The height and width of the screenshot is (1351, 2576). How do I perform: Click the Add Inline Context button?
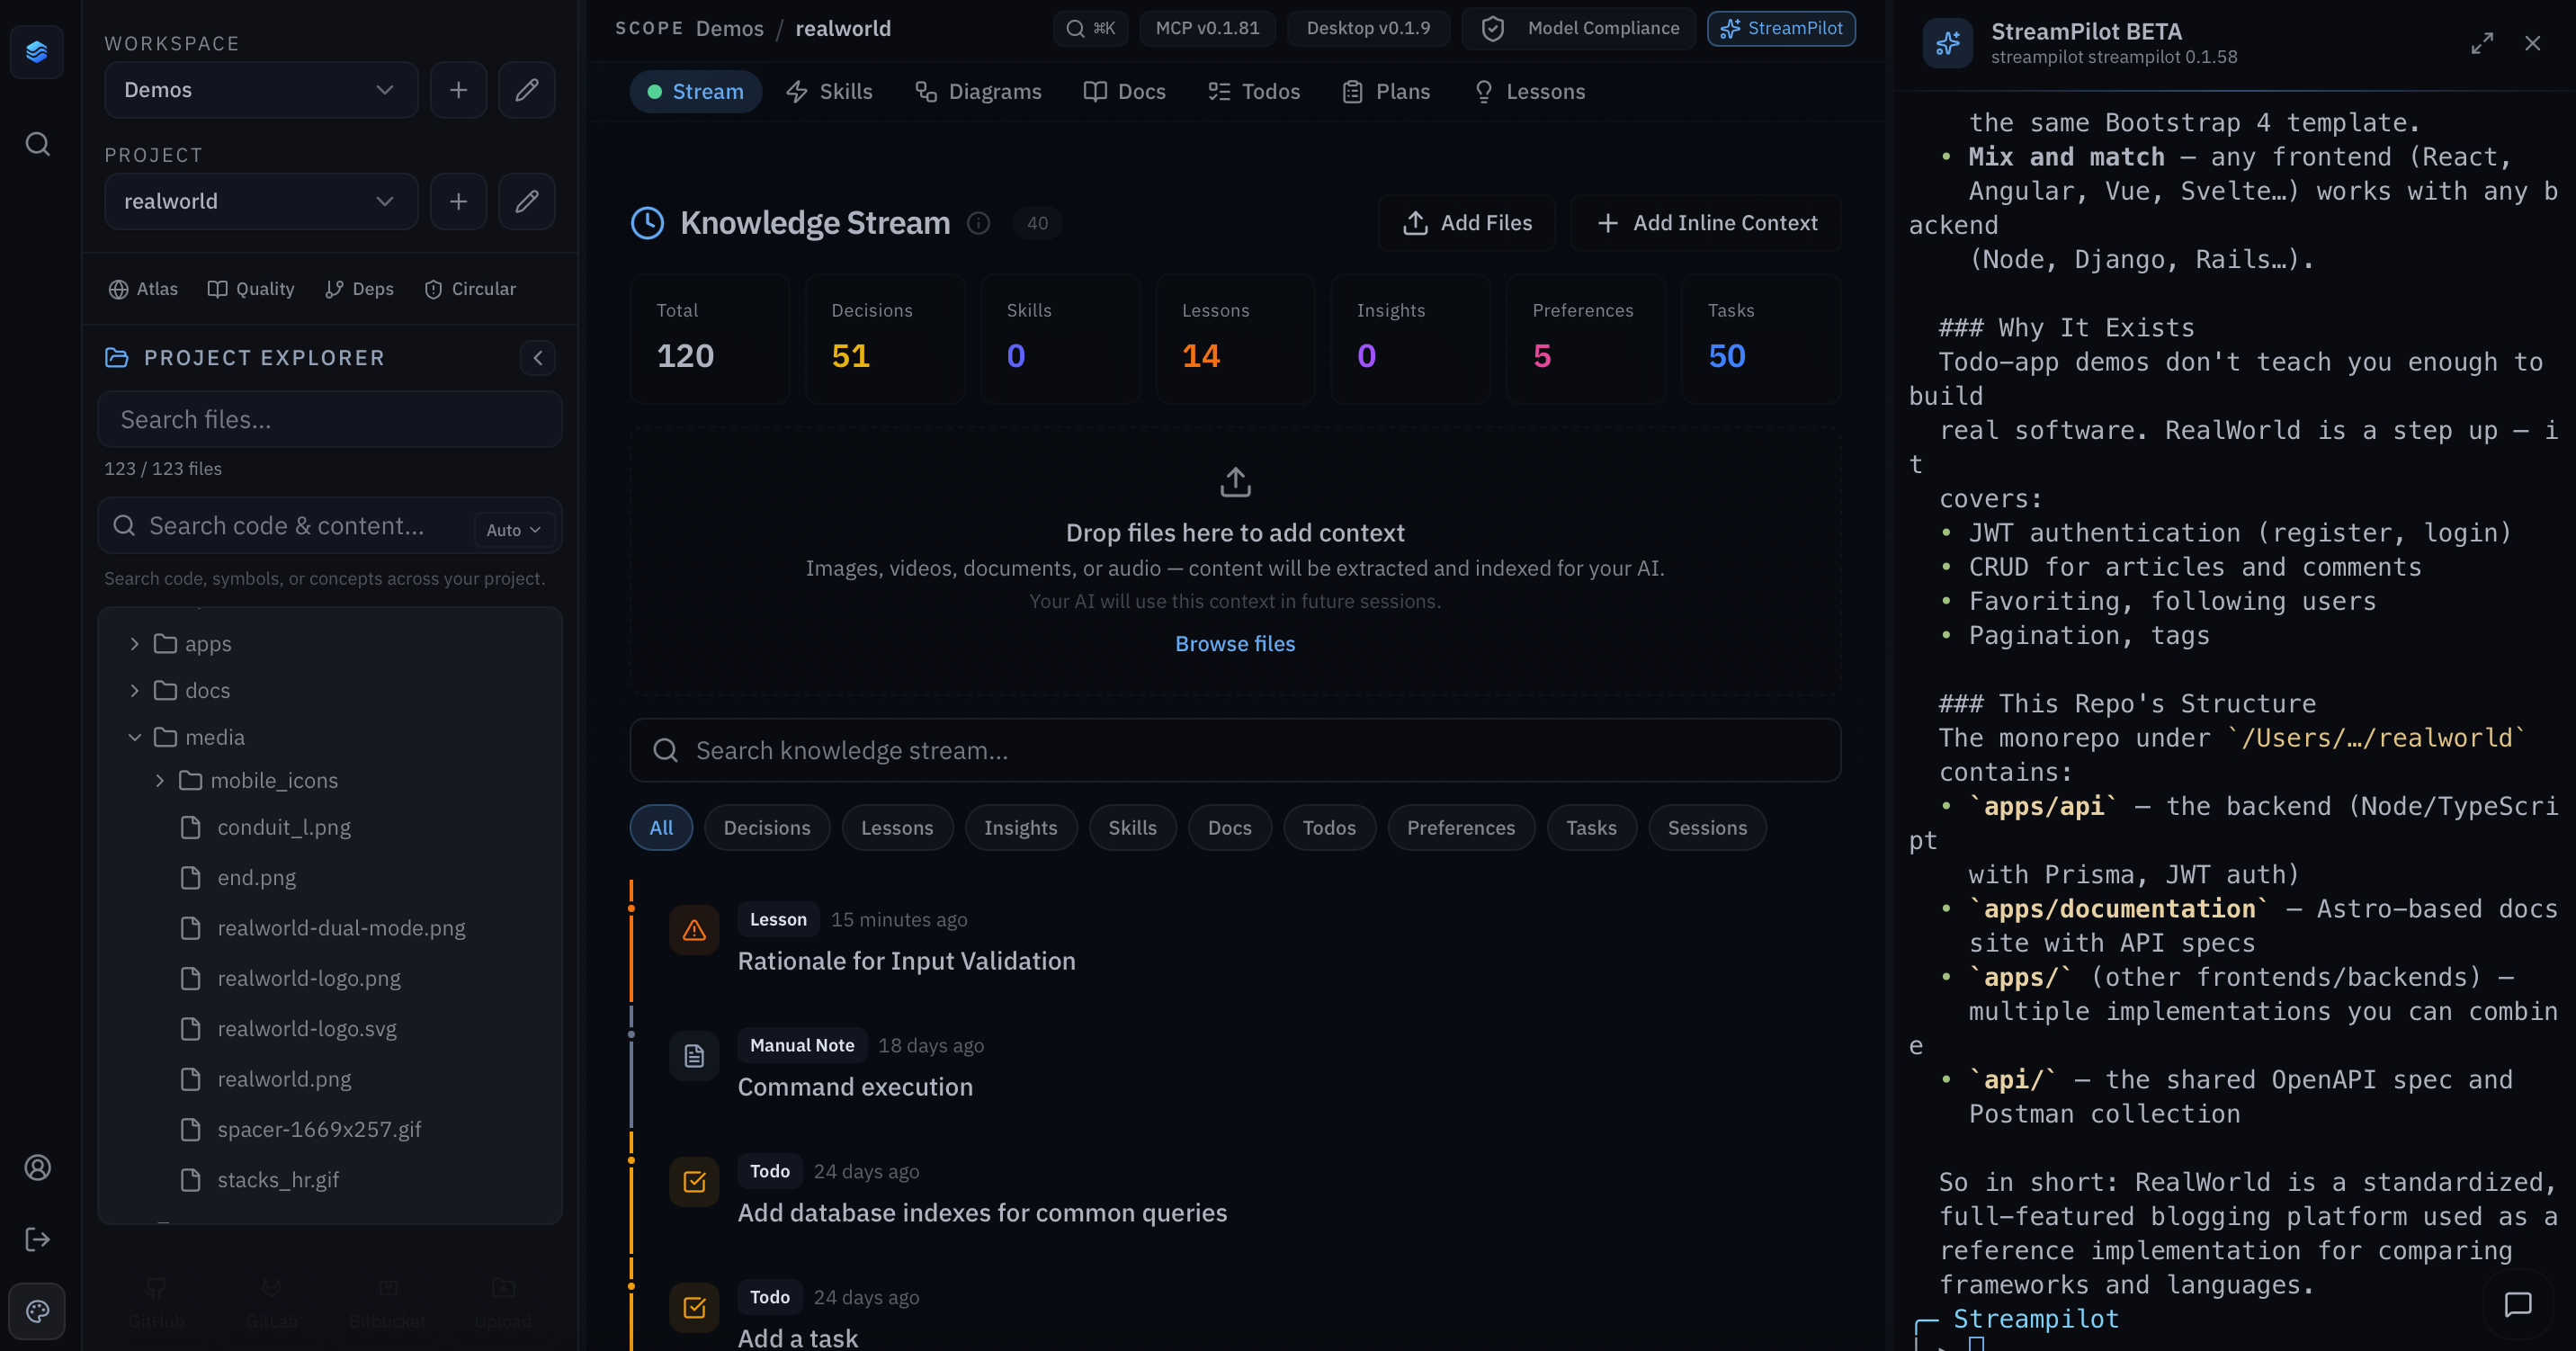1706,223
